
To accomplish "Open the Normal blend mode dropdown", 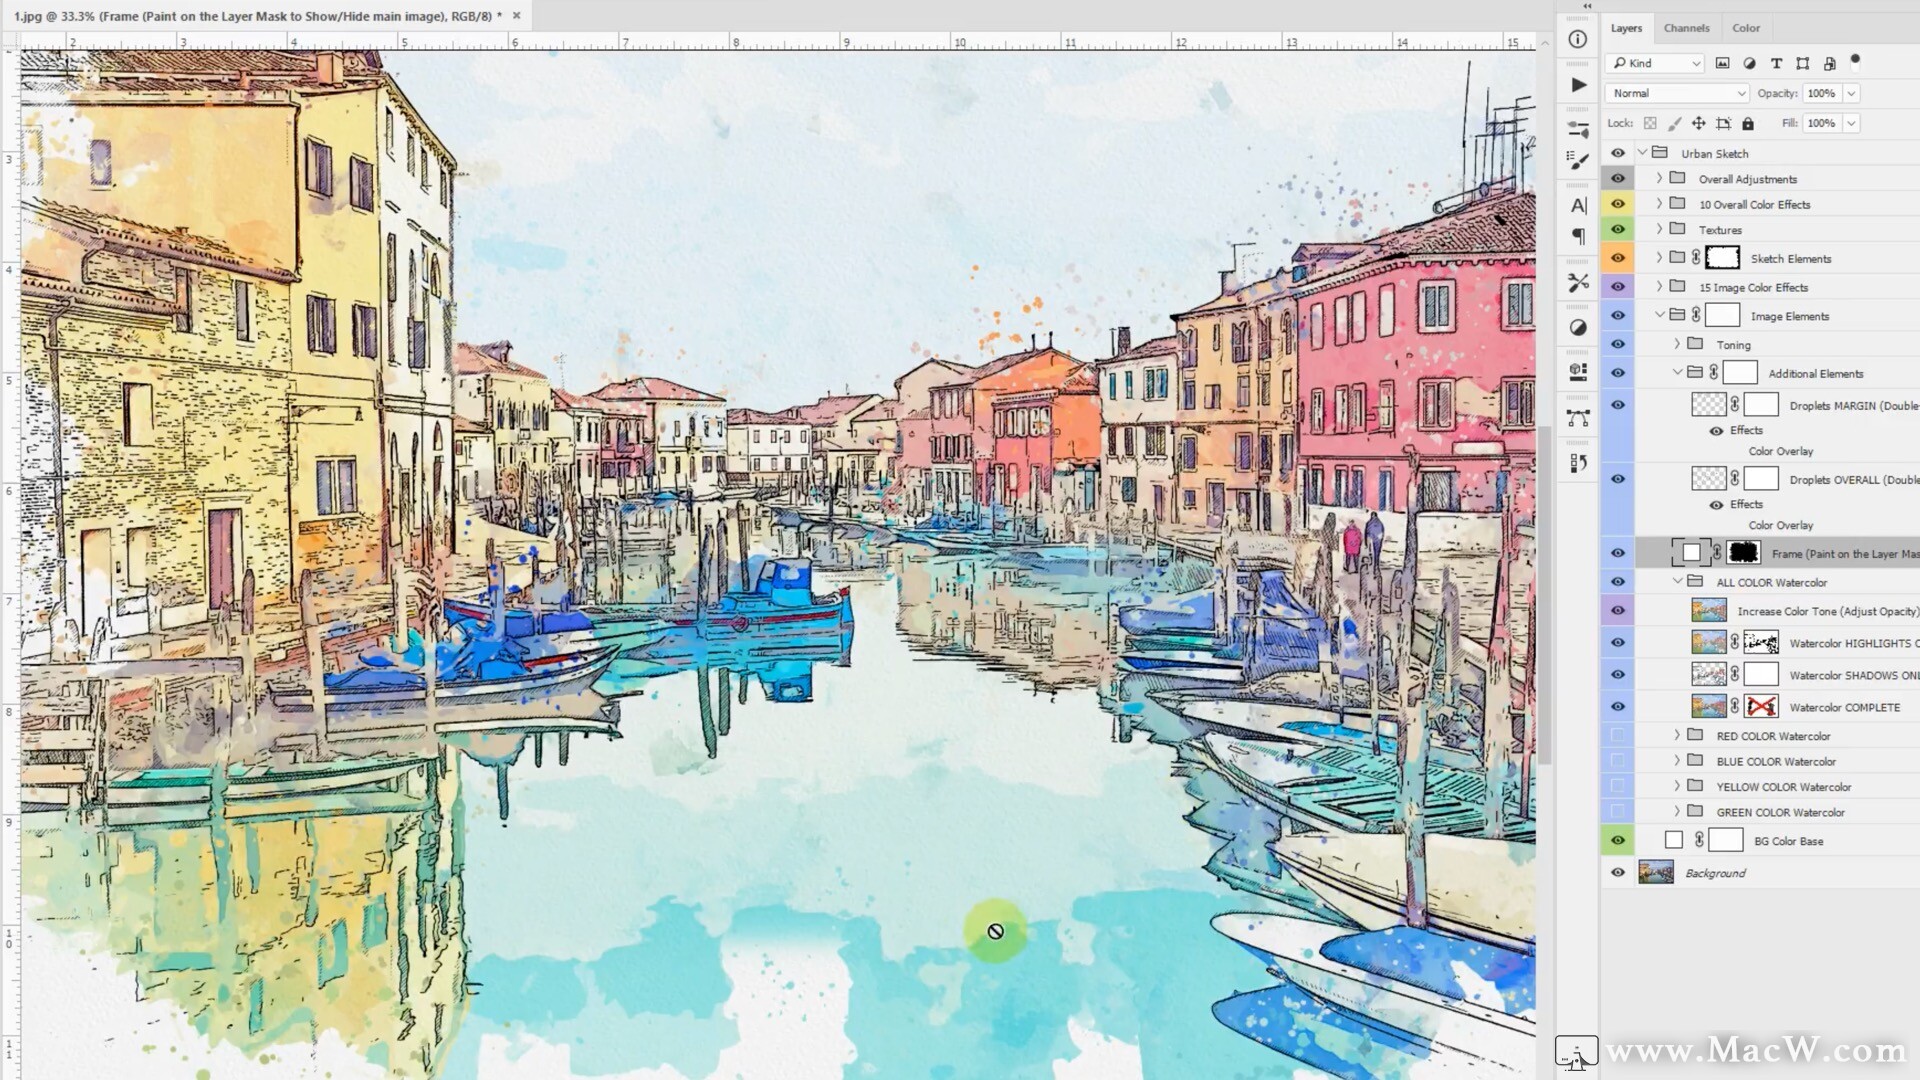I will click(x=1677, y=93).
